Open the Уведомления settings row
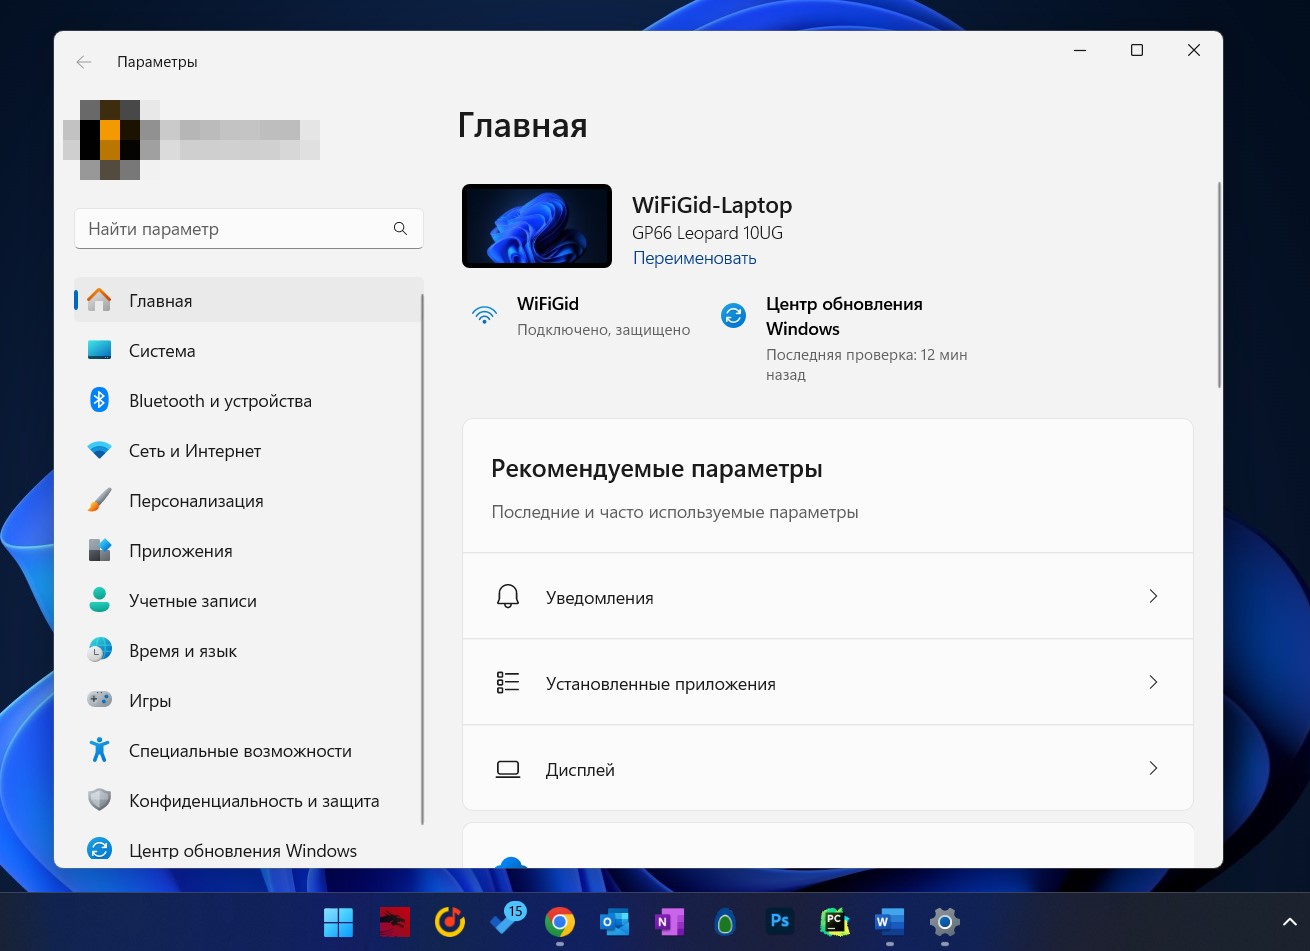This screenshot has width=1310, height=951. click(x=828, y=596)
